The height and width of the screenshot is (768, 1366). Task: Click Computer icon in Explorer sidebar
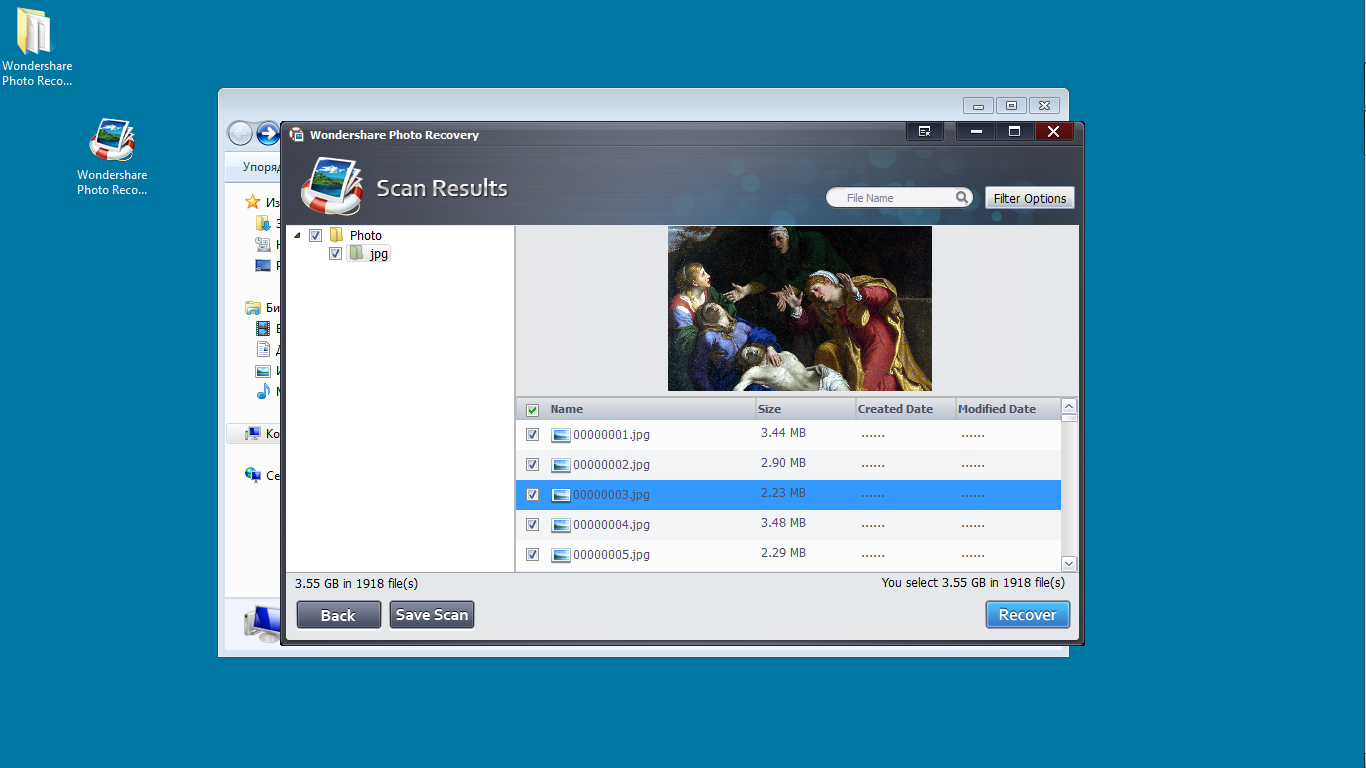point(254,434)
